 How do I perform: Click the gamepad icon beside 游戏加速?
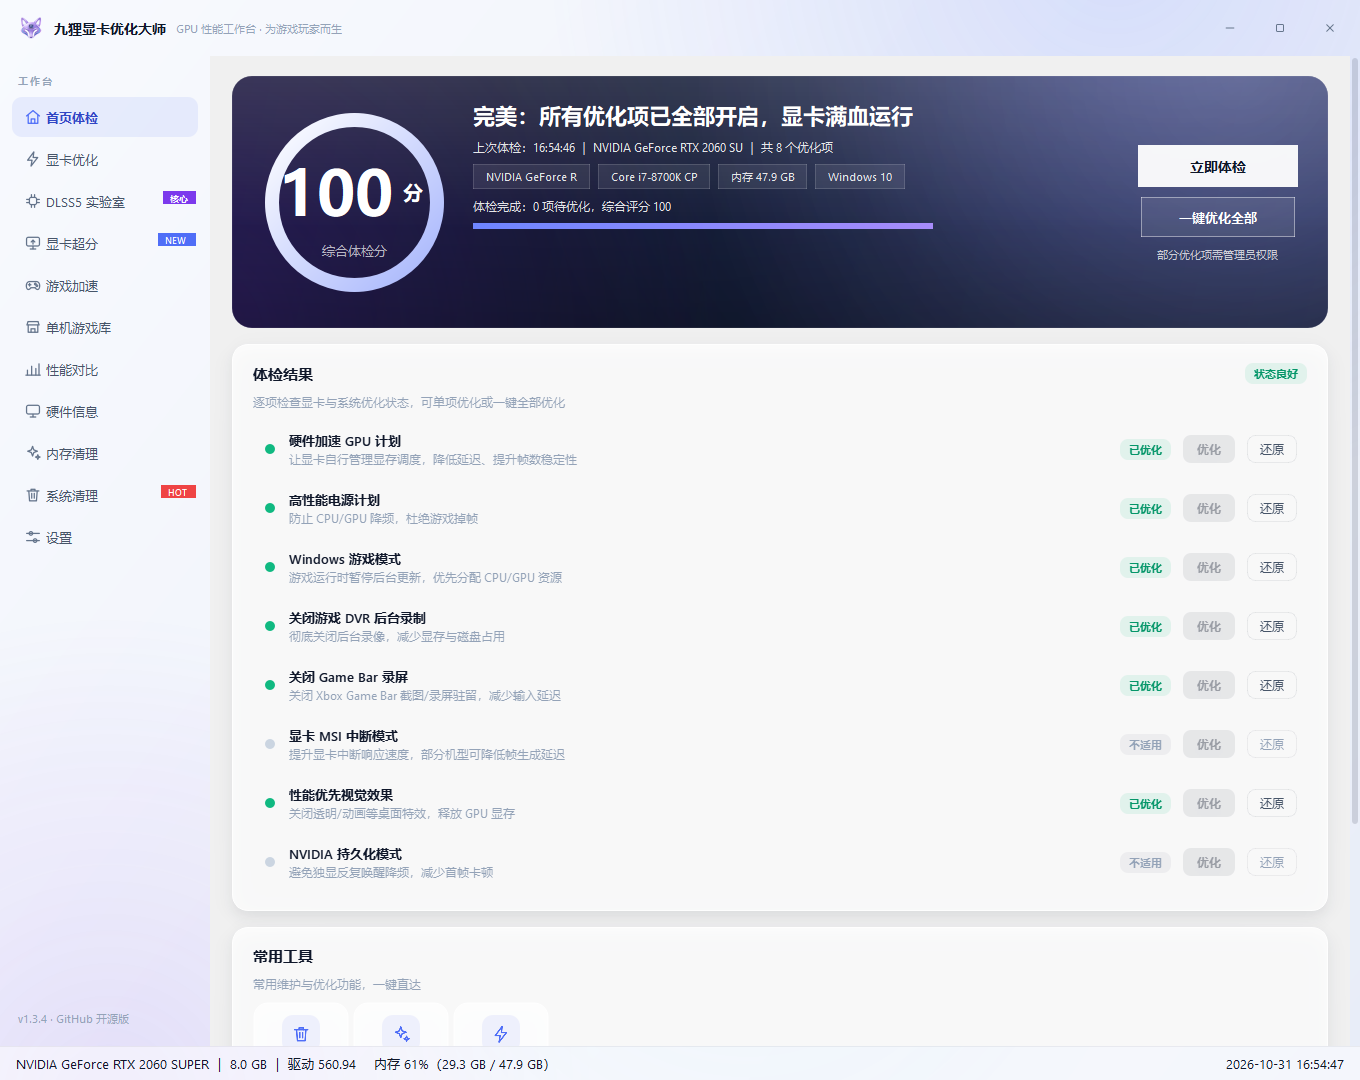(x=33, y=285)
